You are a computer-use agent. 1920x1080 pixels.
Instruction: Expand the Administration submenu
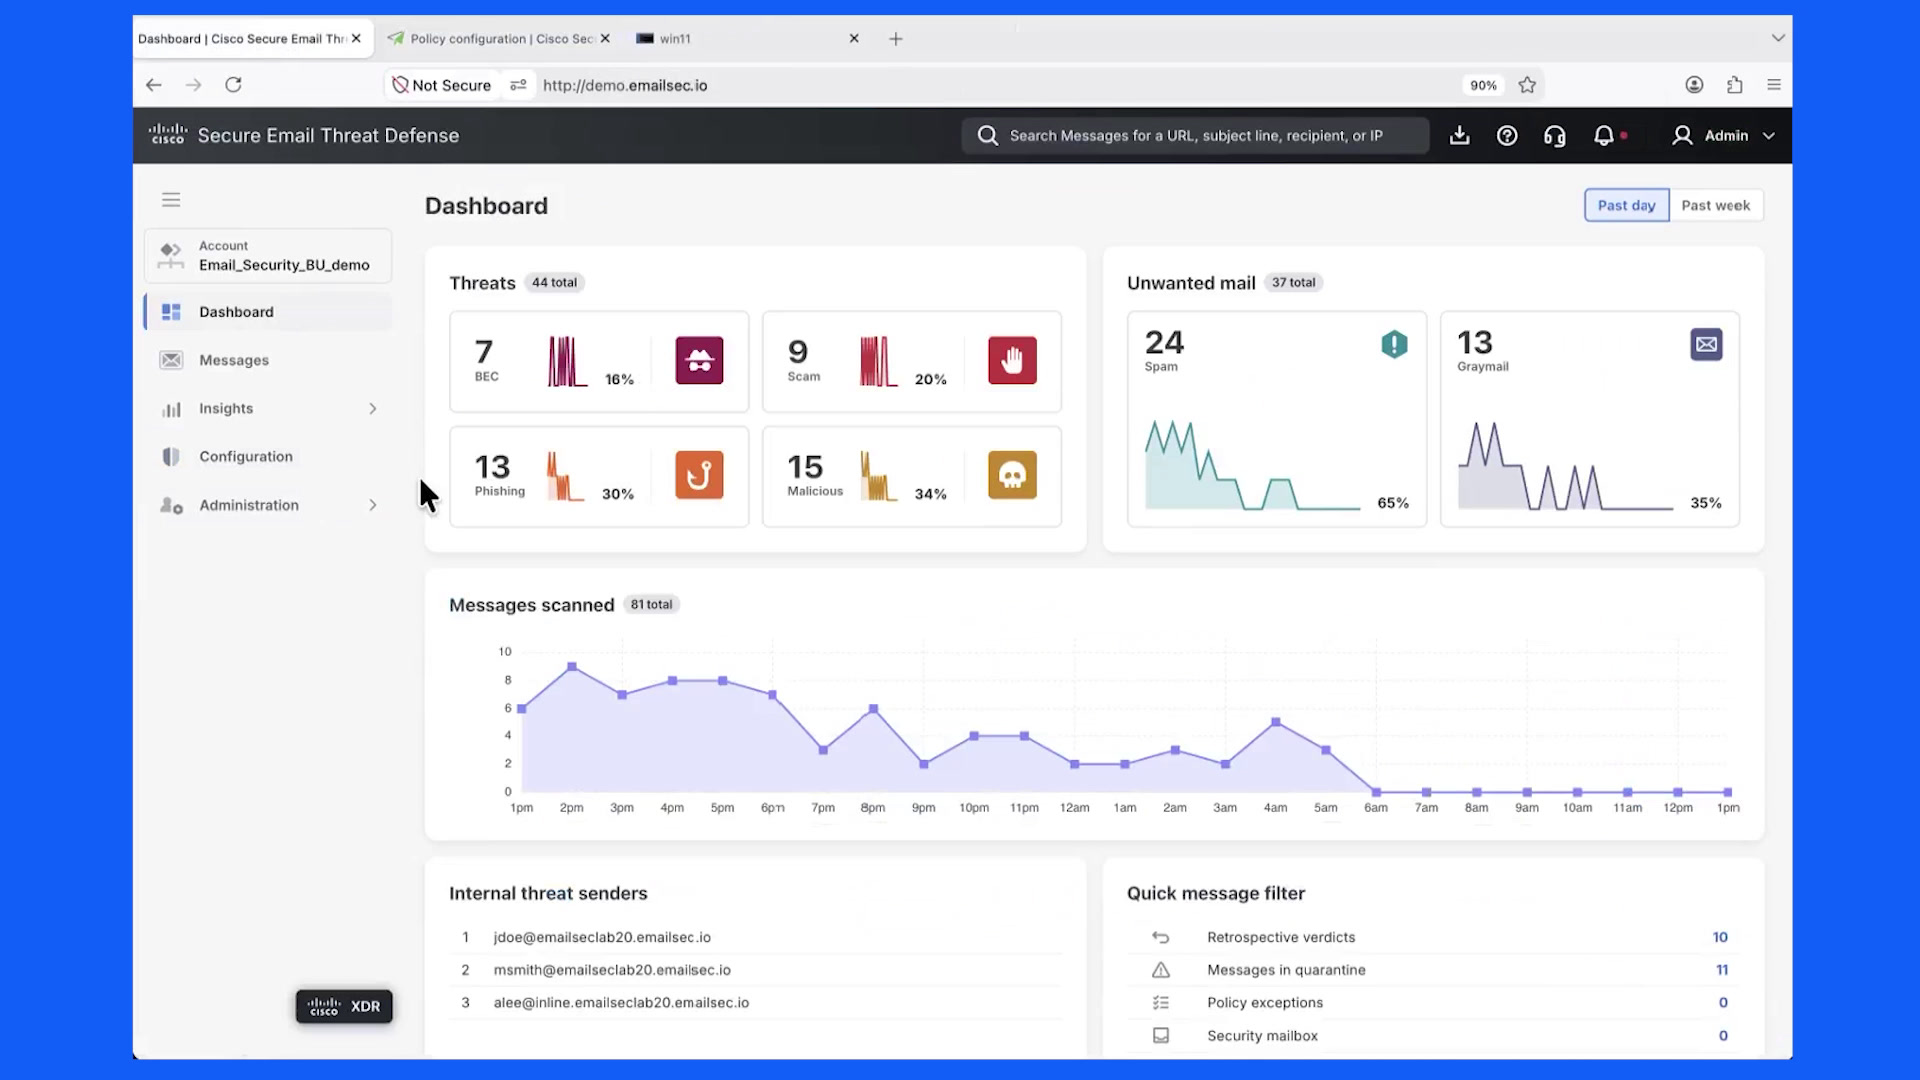(x=372, y=505)
